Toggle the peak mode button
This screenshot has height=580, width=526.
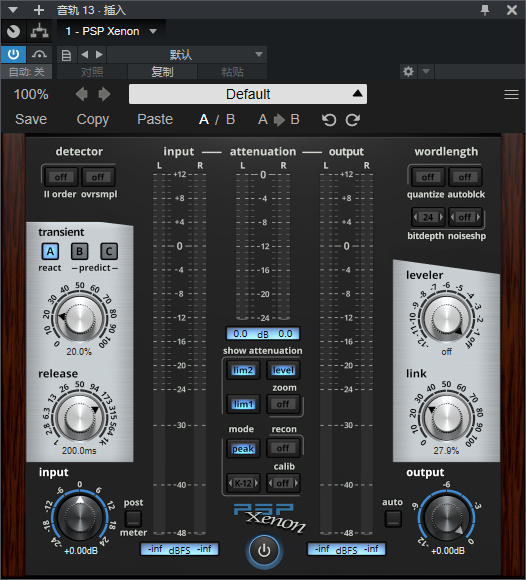coord(243,448)
